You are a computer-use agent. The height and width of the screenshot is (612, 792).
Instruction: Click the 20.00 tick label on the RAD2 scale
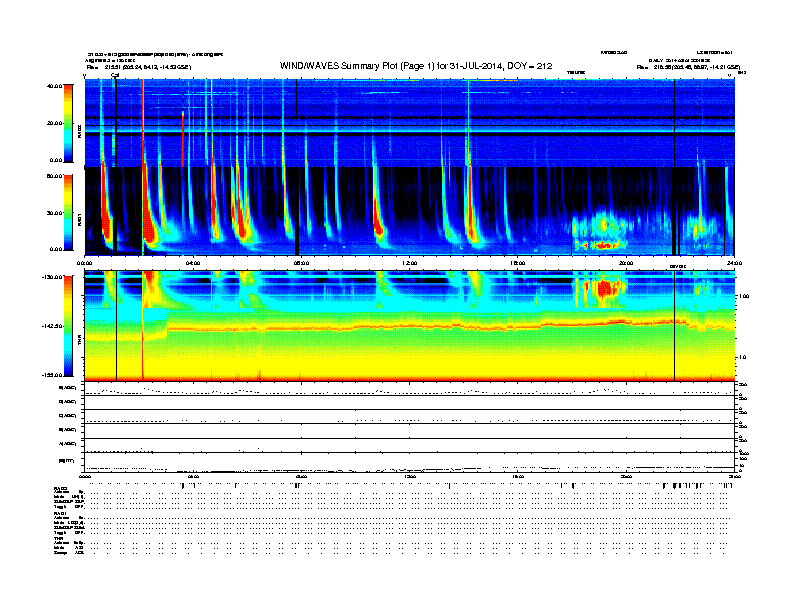pos(54,123)
